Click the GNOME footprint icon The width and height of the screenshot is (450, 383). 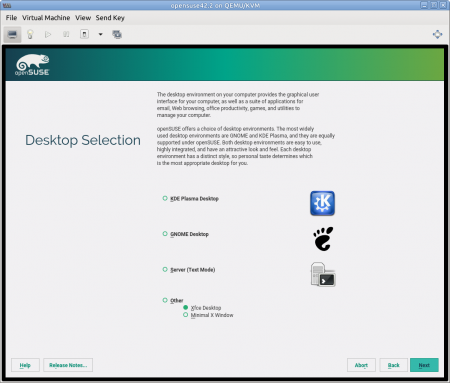pyautogui.click(x=323, y=239)
